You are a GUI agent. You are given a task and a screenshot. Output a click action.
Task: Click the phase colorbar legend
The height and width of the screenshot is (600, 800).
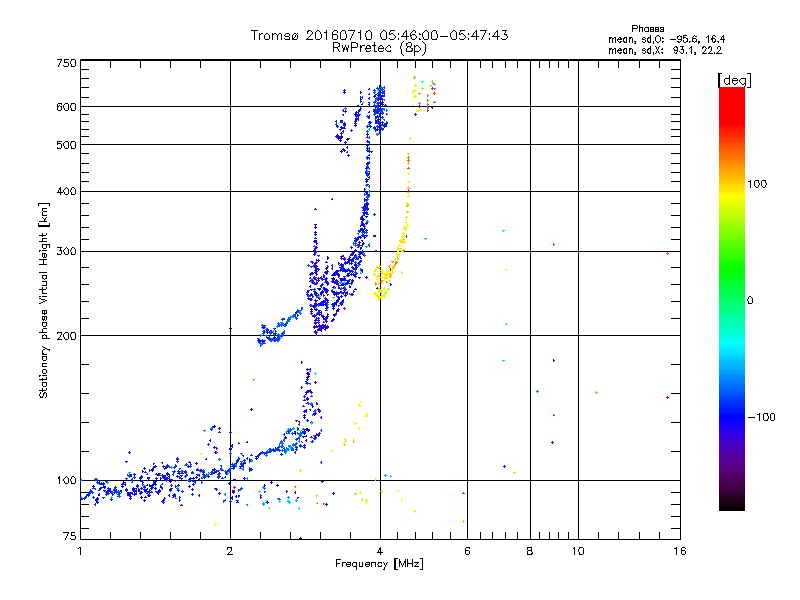732,299
